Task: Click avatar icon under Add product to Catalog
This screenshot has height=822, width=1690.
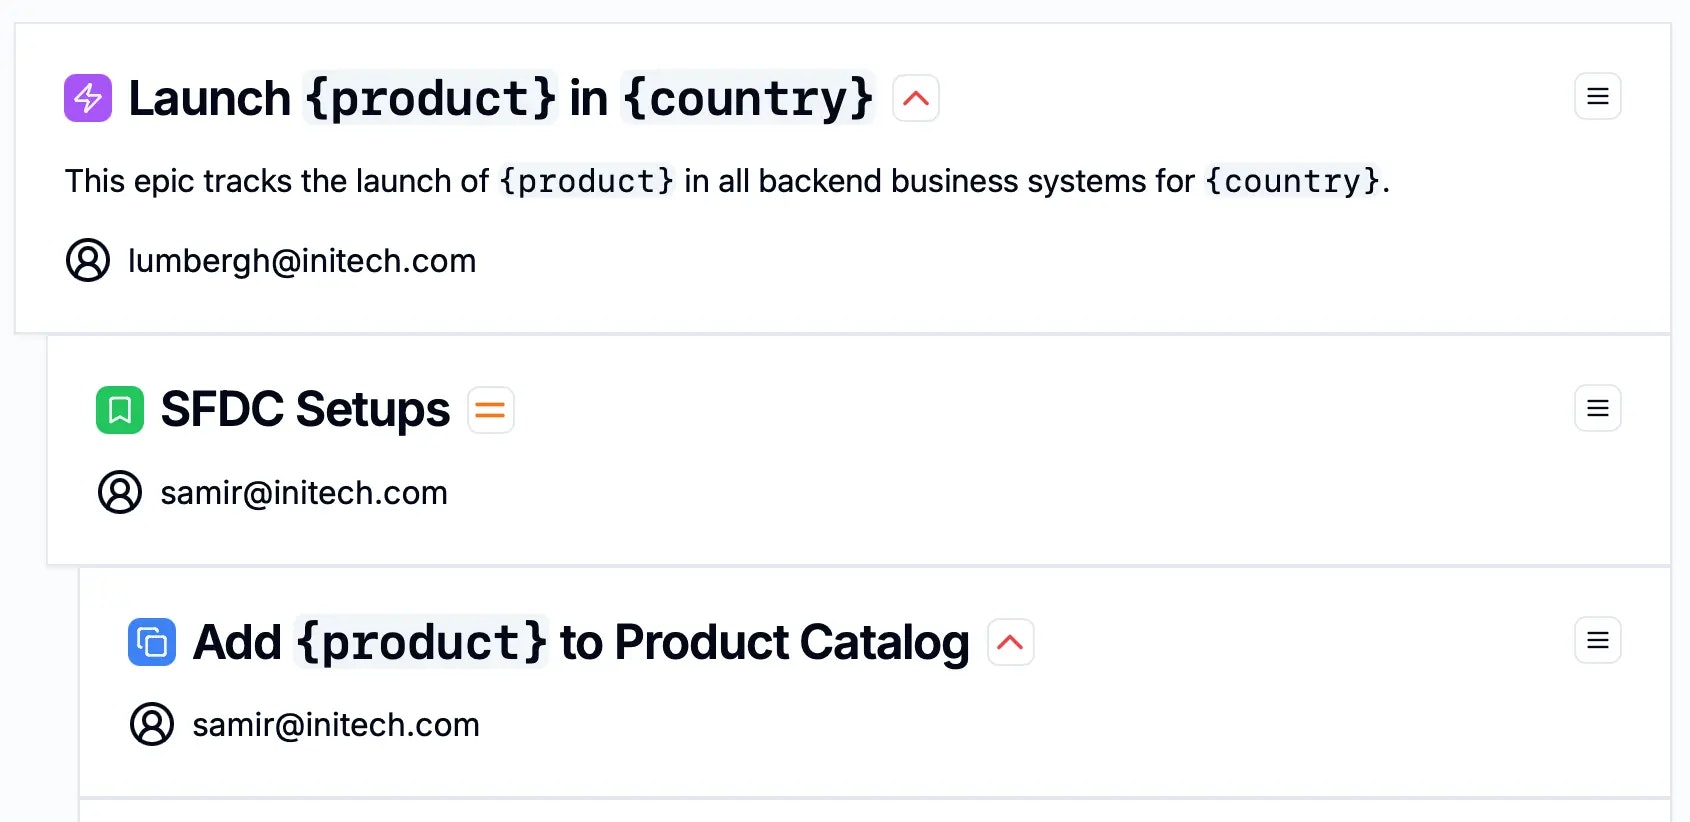Action: pos(152,724)
